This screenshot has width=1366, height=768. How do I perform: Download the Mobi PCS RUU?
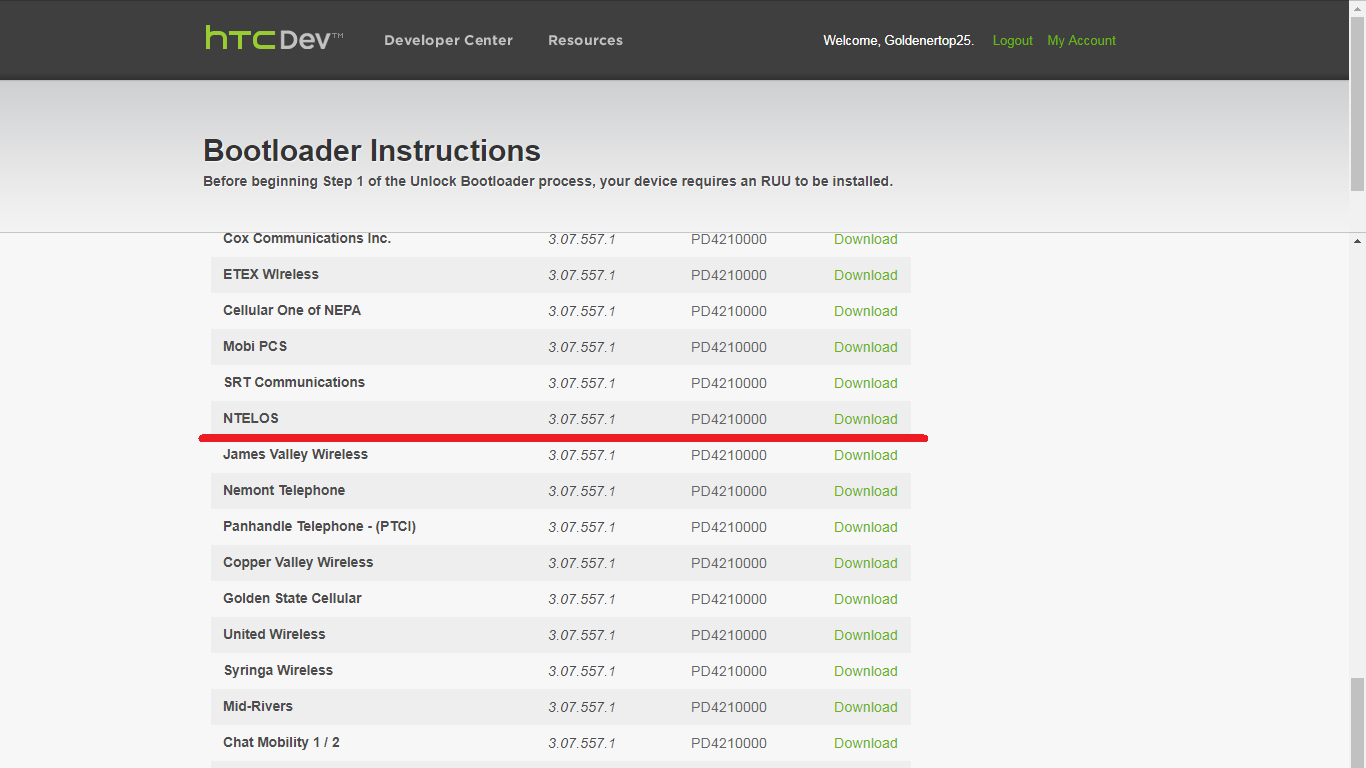point(865,347)
